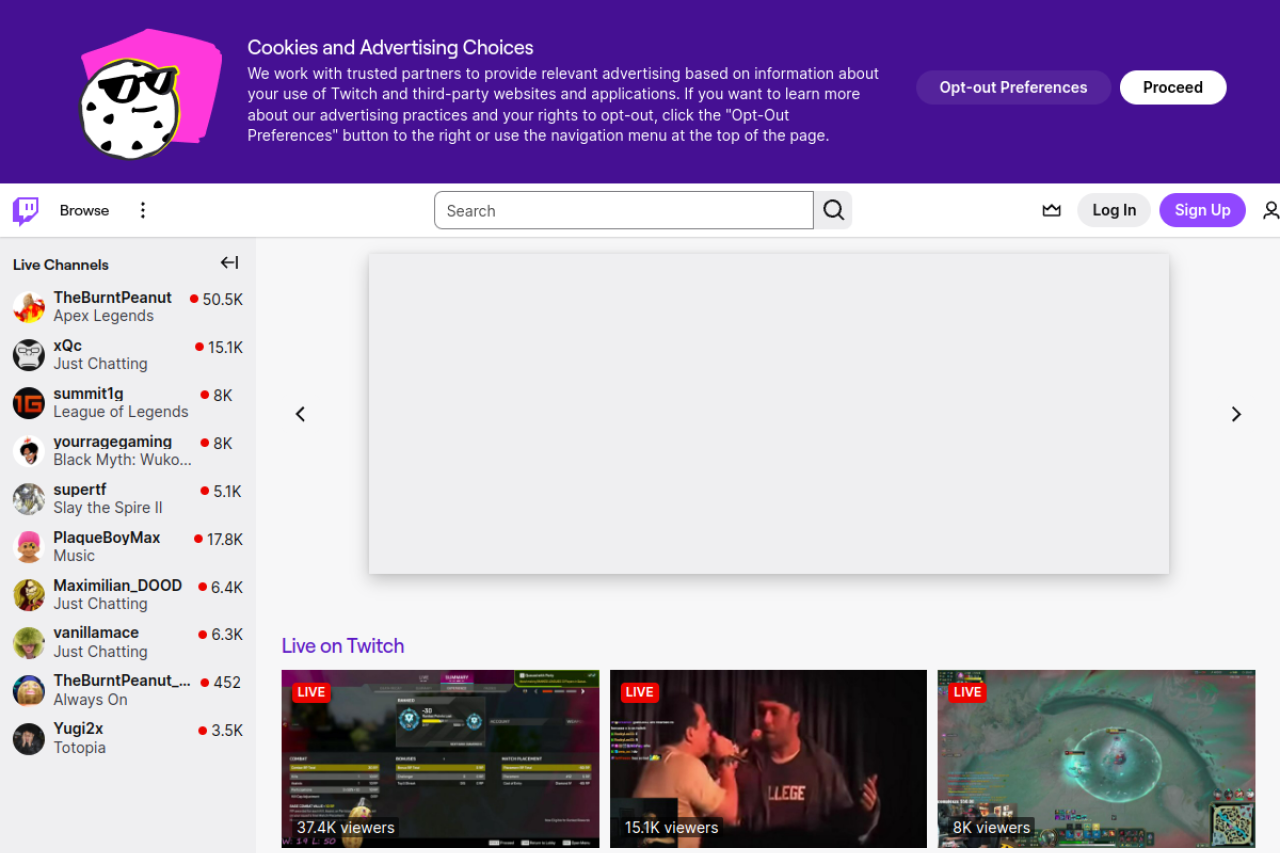Click the featured carousel player area
Image resolution: width=1280 pixels, height=853 pixels.
click(769, 414)
